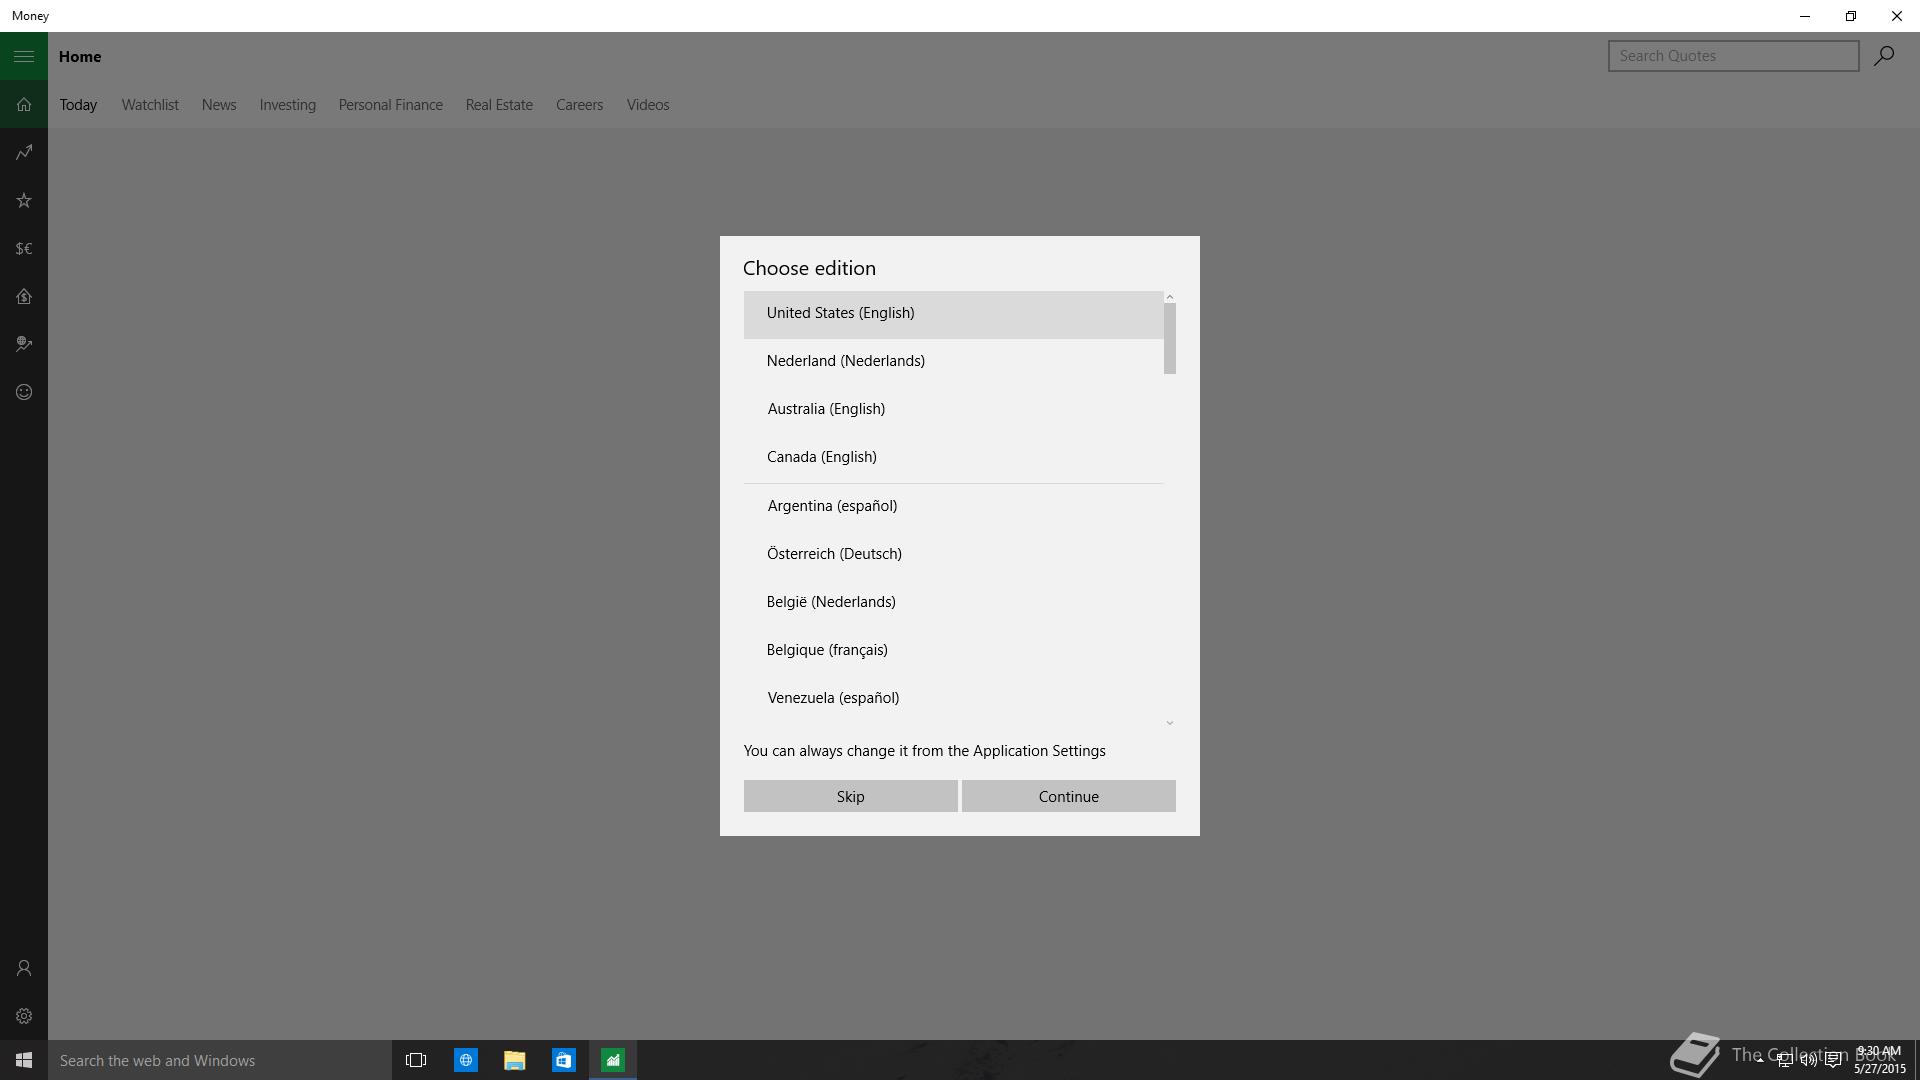Open the Investing tab
The width and height of the screenshot is (1920, 1080).
click(x=287, y=105)
